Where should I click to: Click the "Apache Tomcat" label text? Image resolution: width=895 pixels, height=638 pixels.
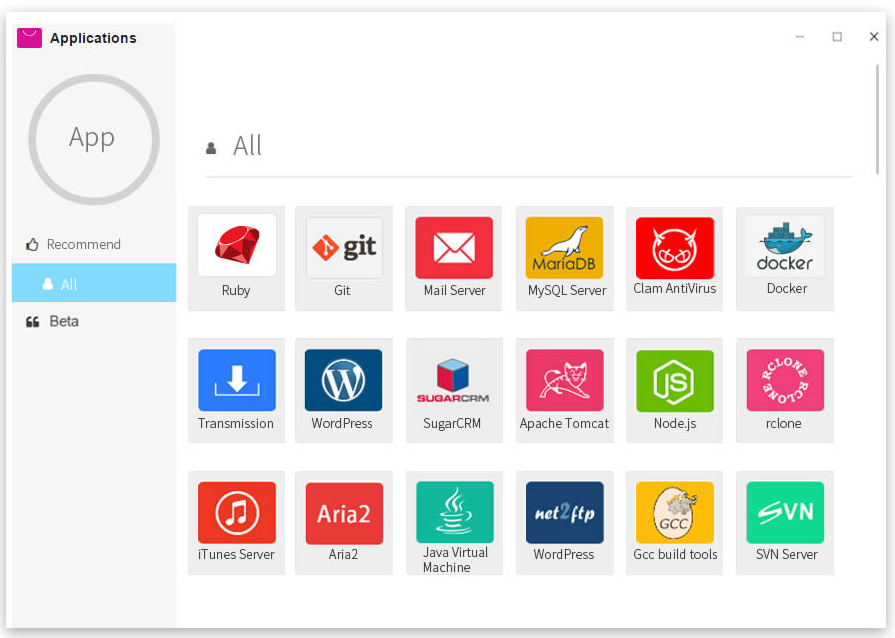coord(564,423)
